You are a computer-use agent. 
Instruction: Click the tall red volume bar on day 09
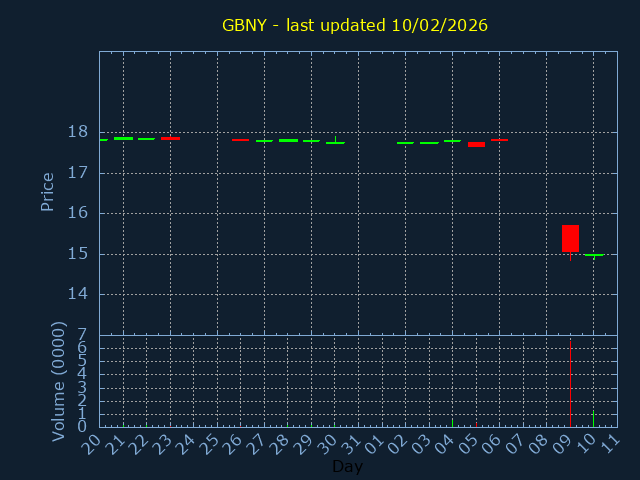click(570, 385)
